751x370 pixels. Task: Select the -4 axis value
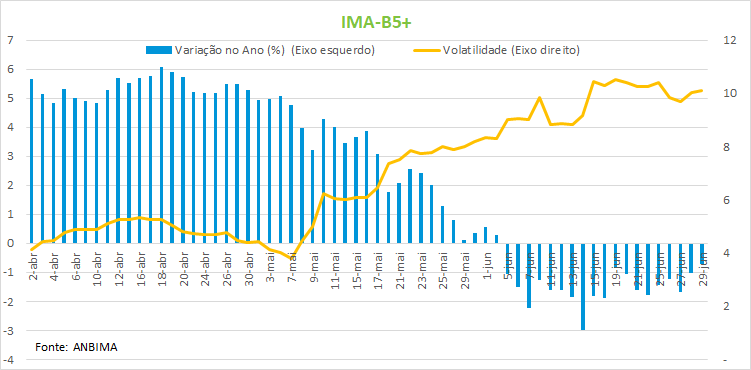coord(8,360)
